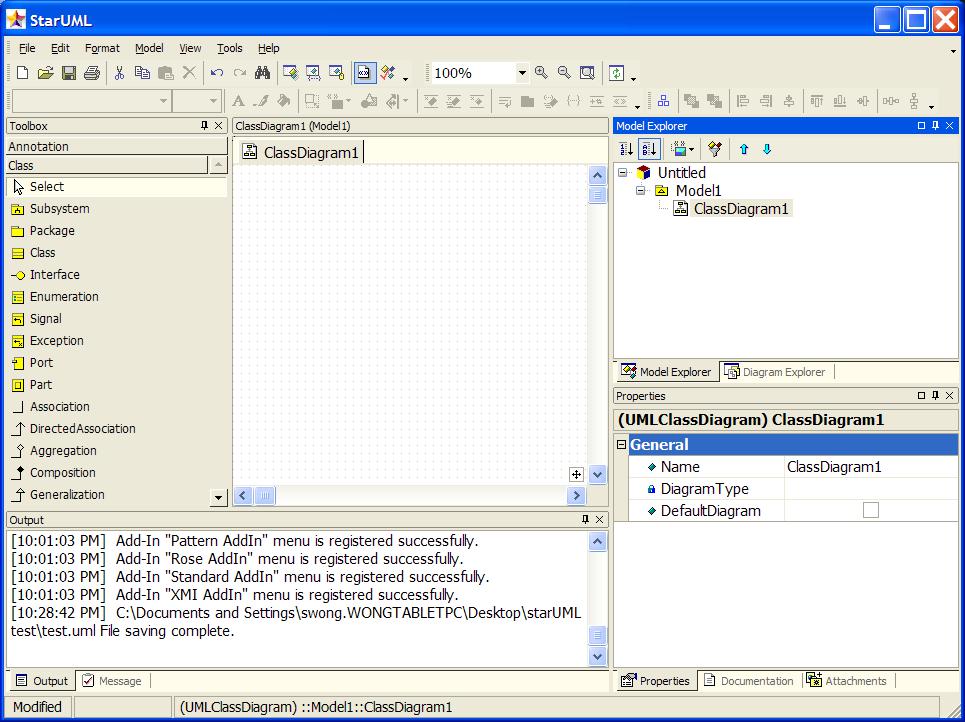Open the 100% zoom level dropdown
Screen dimensions: 965x722
point(522,73)
